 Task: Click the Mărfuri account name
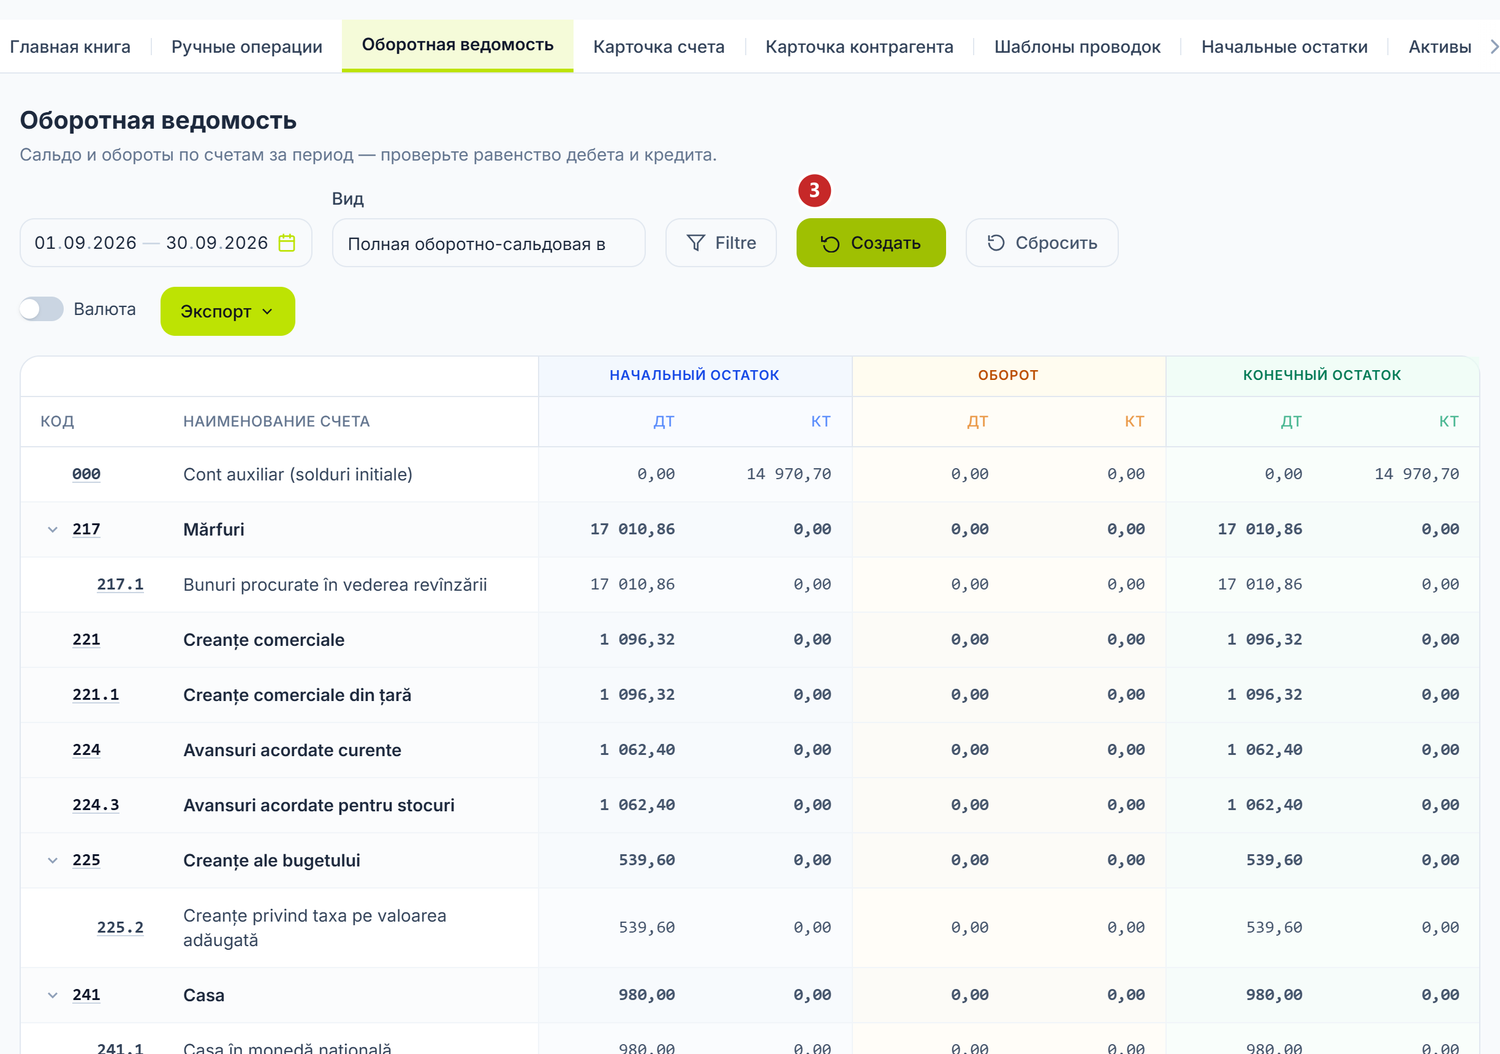click(x=214, y=529)
